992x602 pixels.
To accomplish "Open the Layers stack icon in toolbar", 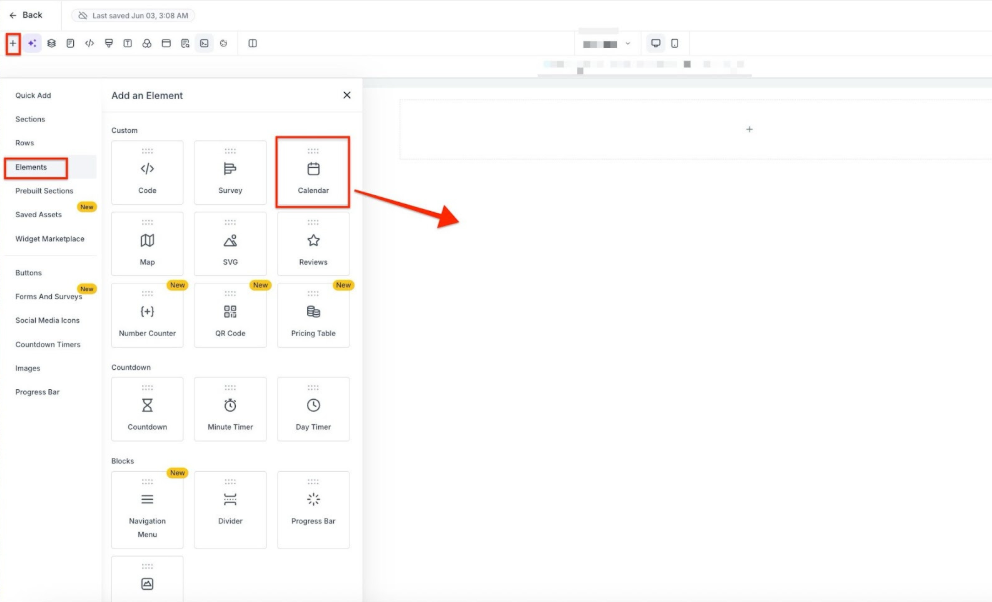I will [51, 43].
